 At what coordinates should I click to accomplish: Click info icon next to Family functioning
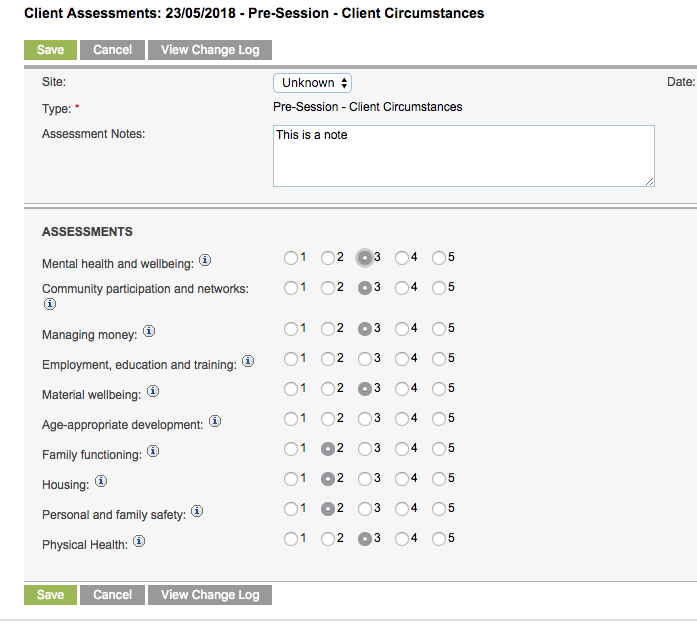153,451
